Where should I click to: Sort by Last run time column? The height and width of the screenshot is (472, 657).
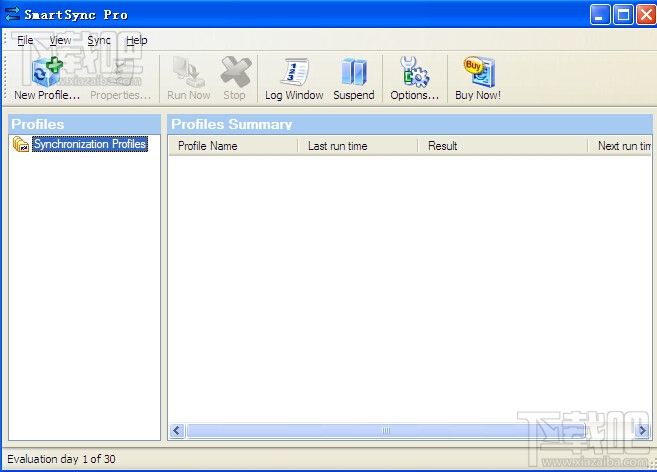(x=357, y=146)
